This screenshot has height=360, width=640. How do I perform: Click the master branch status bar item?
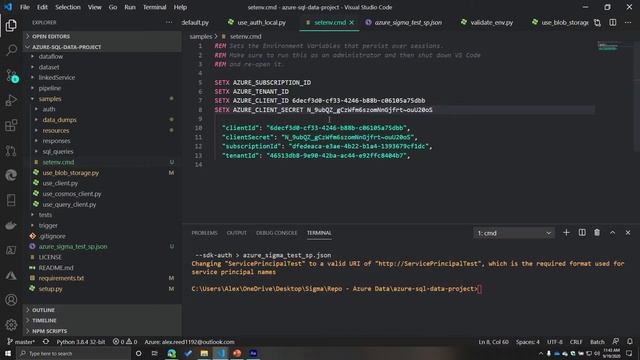pos(21,342)
